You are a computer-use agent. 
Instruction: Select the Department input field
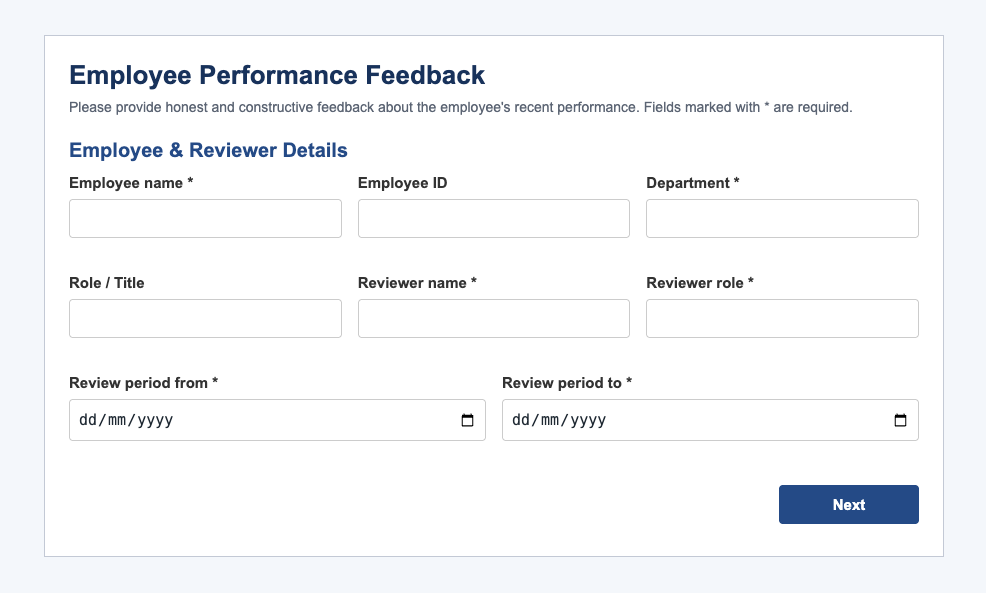782,219
